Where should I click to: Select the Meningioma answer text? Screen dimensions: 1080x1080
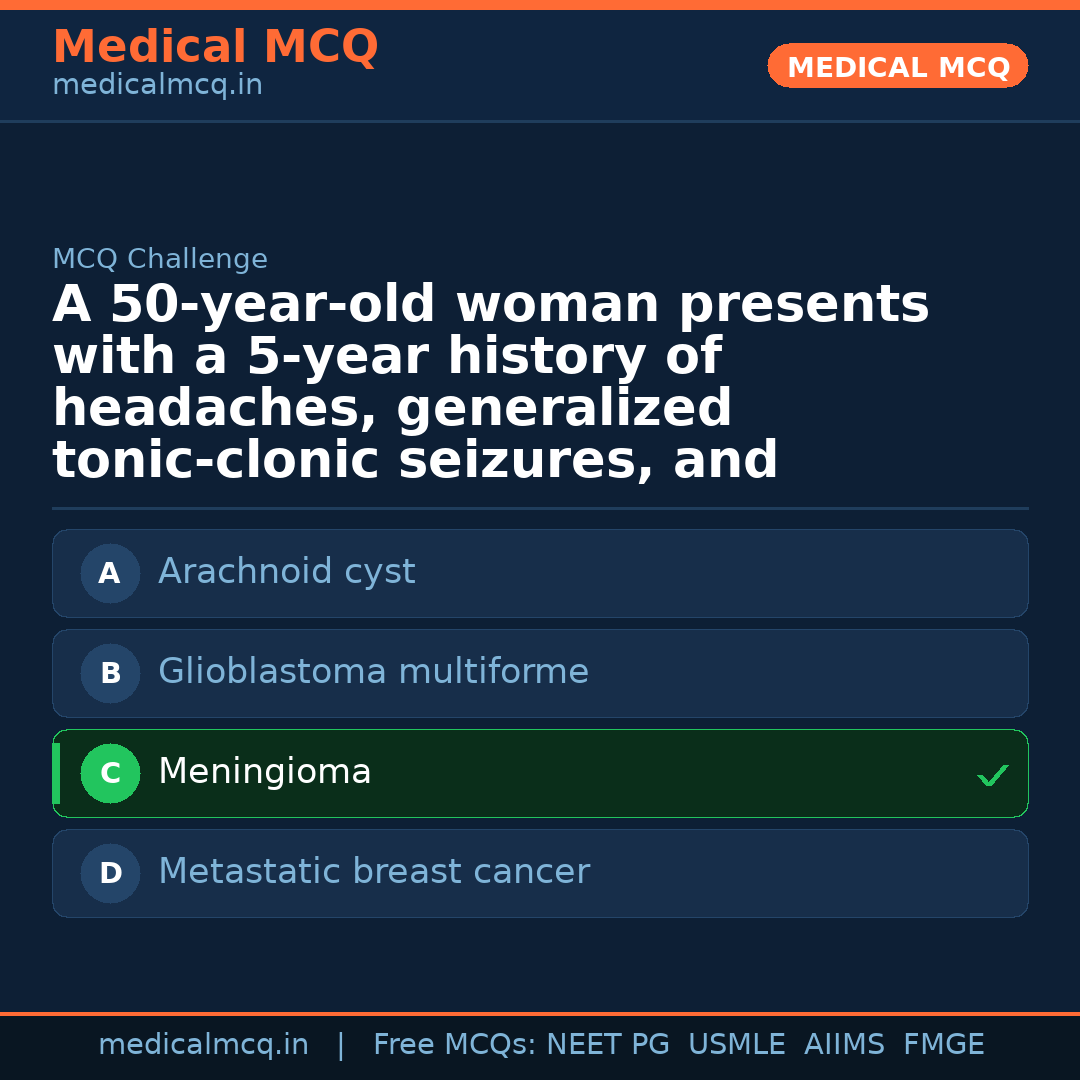265,772
